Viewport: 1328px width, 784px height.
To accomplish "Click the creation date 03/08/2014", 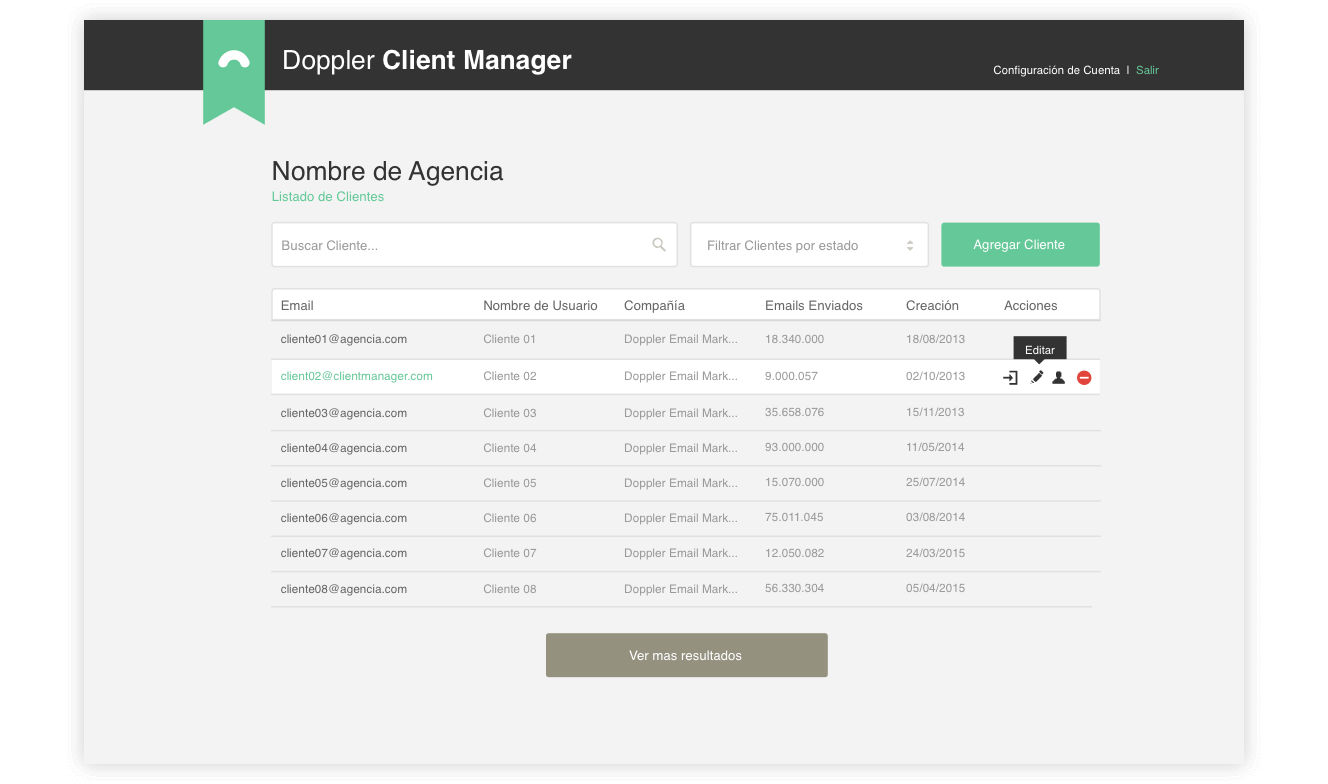I will pyautogui.click(x=936, y=517).
